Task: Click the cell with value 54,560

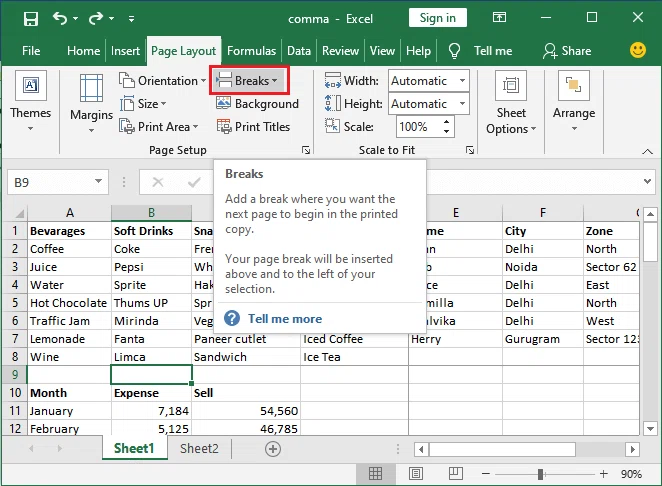Action: point(246,411)
